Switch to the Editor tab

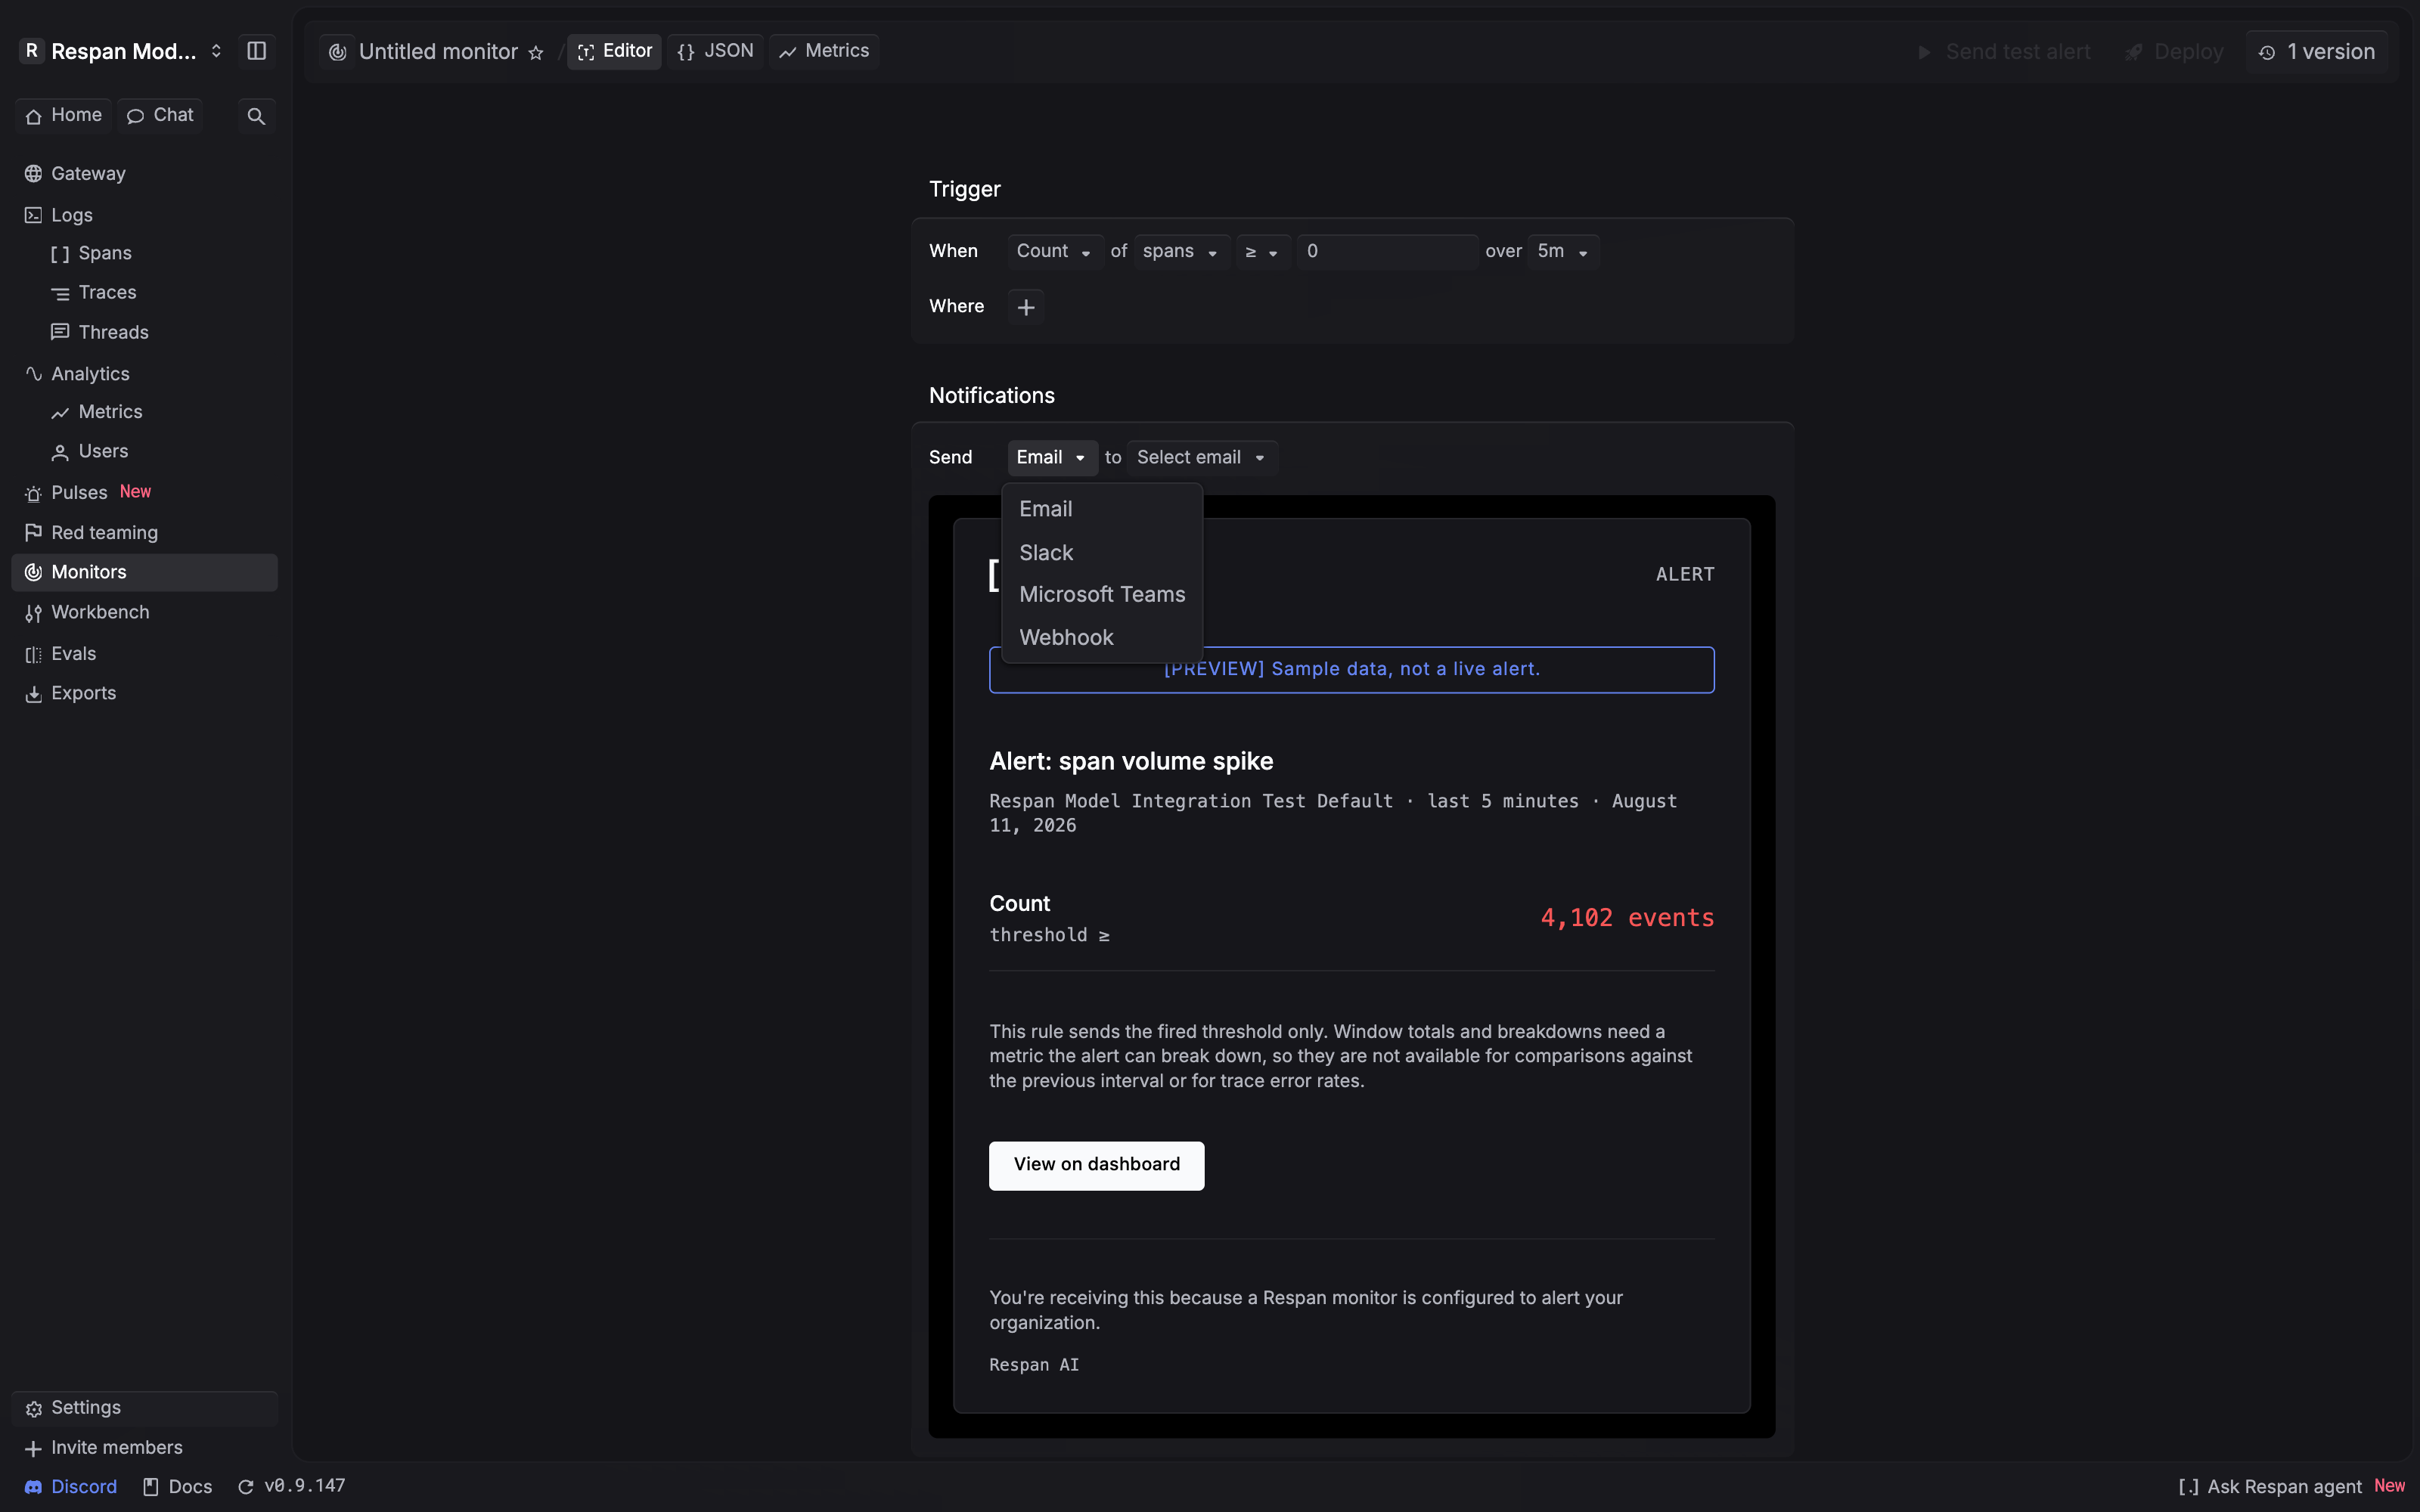click(614, 52)
